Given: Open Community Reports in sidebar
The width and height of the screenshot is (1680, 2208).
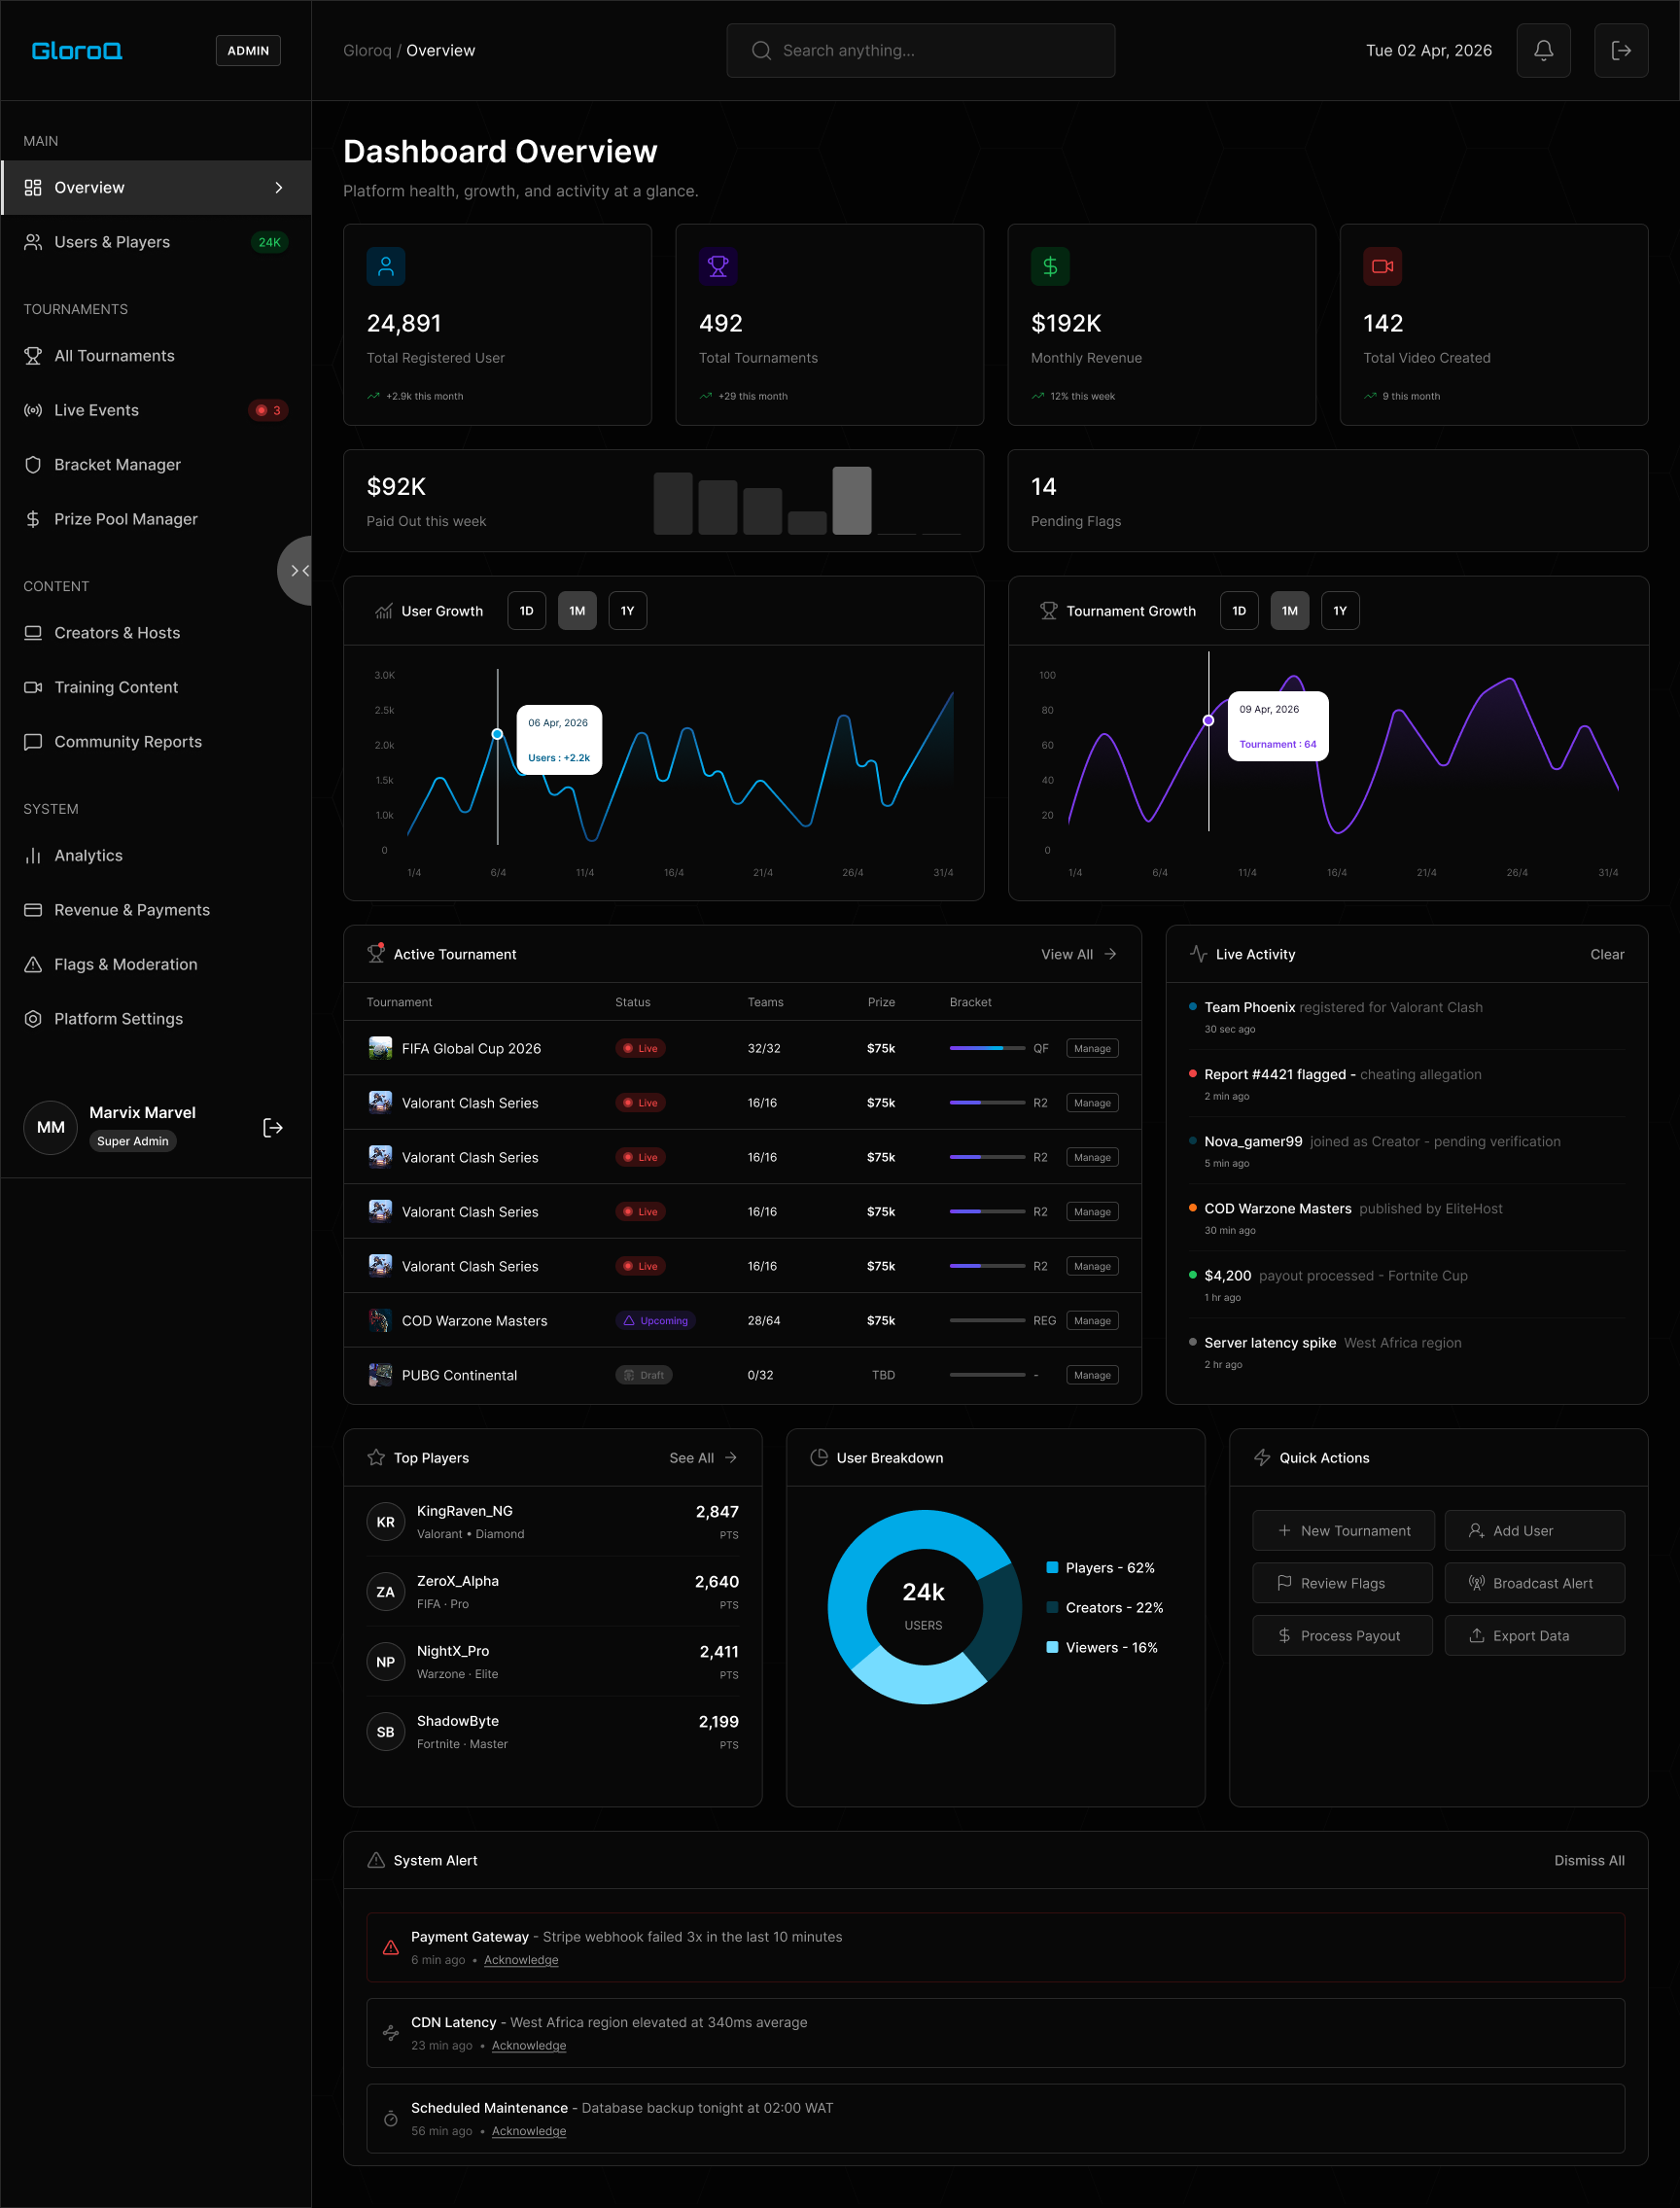Looking at the screenshot, I should point(156,742).
